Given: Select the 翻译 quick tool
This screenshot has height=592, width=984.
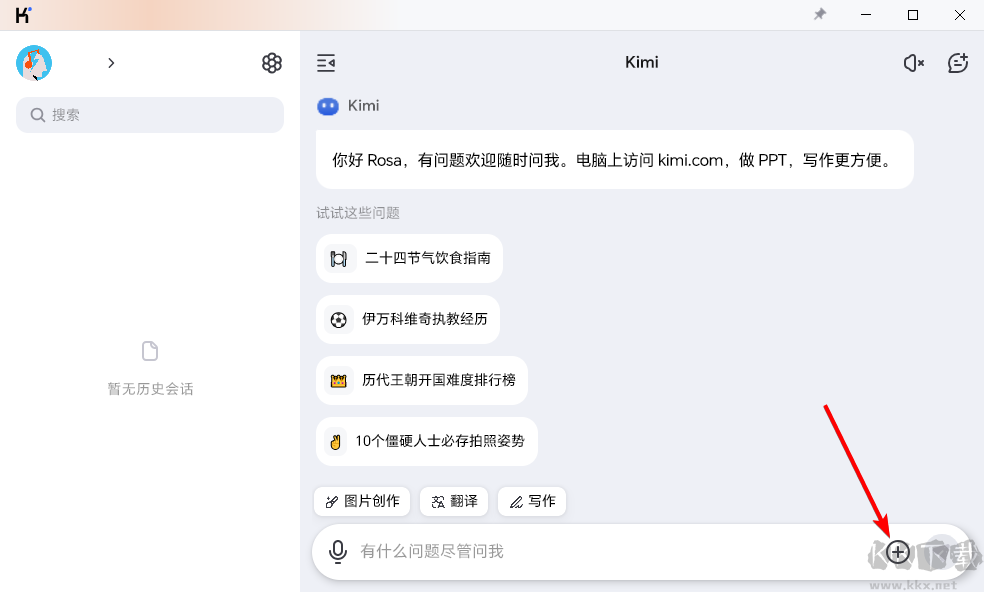Looking at the screenshot, I should tap(453, 501).
